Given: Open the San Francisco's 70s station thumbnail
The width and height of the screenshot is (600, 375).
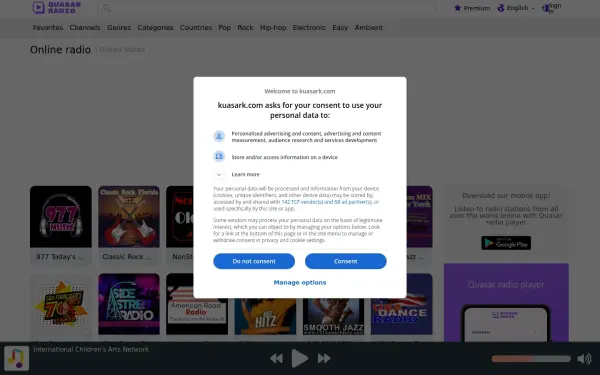Looking at the screenshot, I should (x=61, y=304).
